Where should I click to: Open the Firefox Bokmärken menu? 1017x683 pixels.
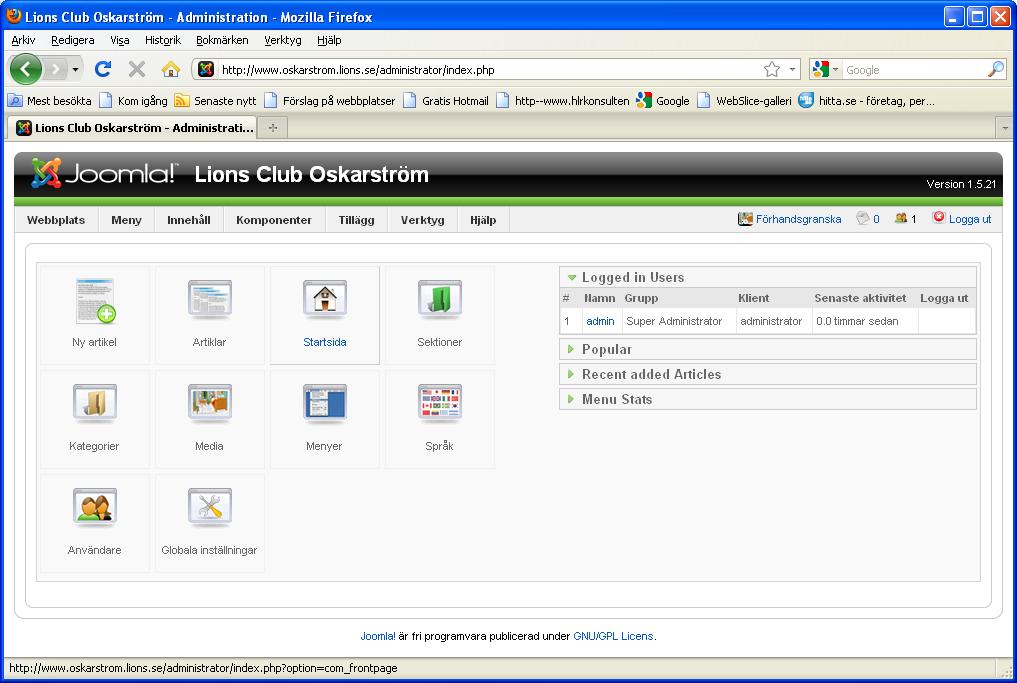pyautogui.click(x=222, y=40)
